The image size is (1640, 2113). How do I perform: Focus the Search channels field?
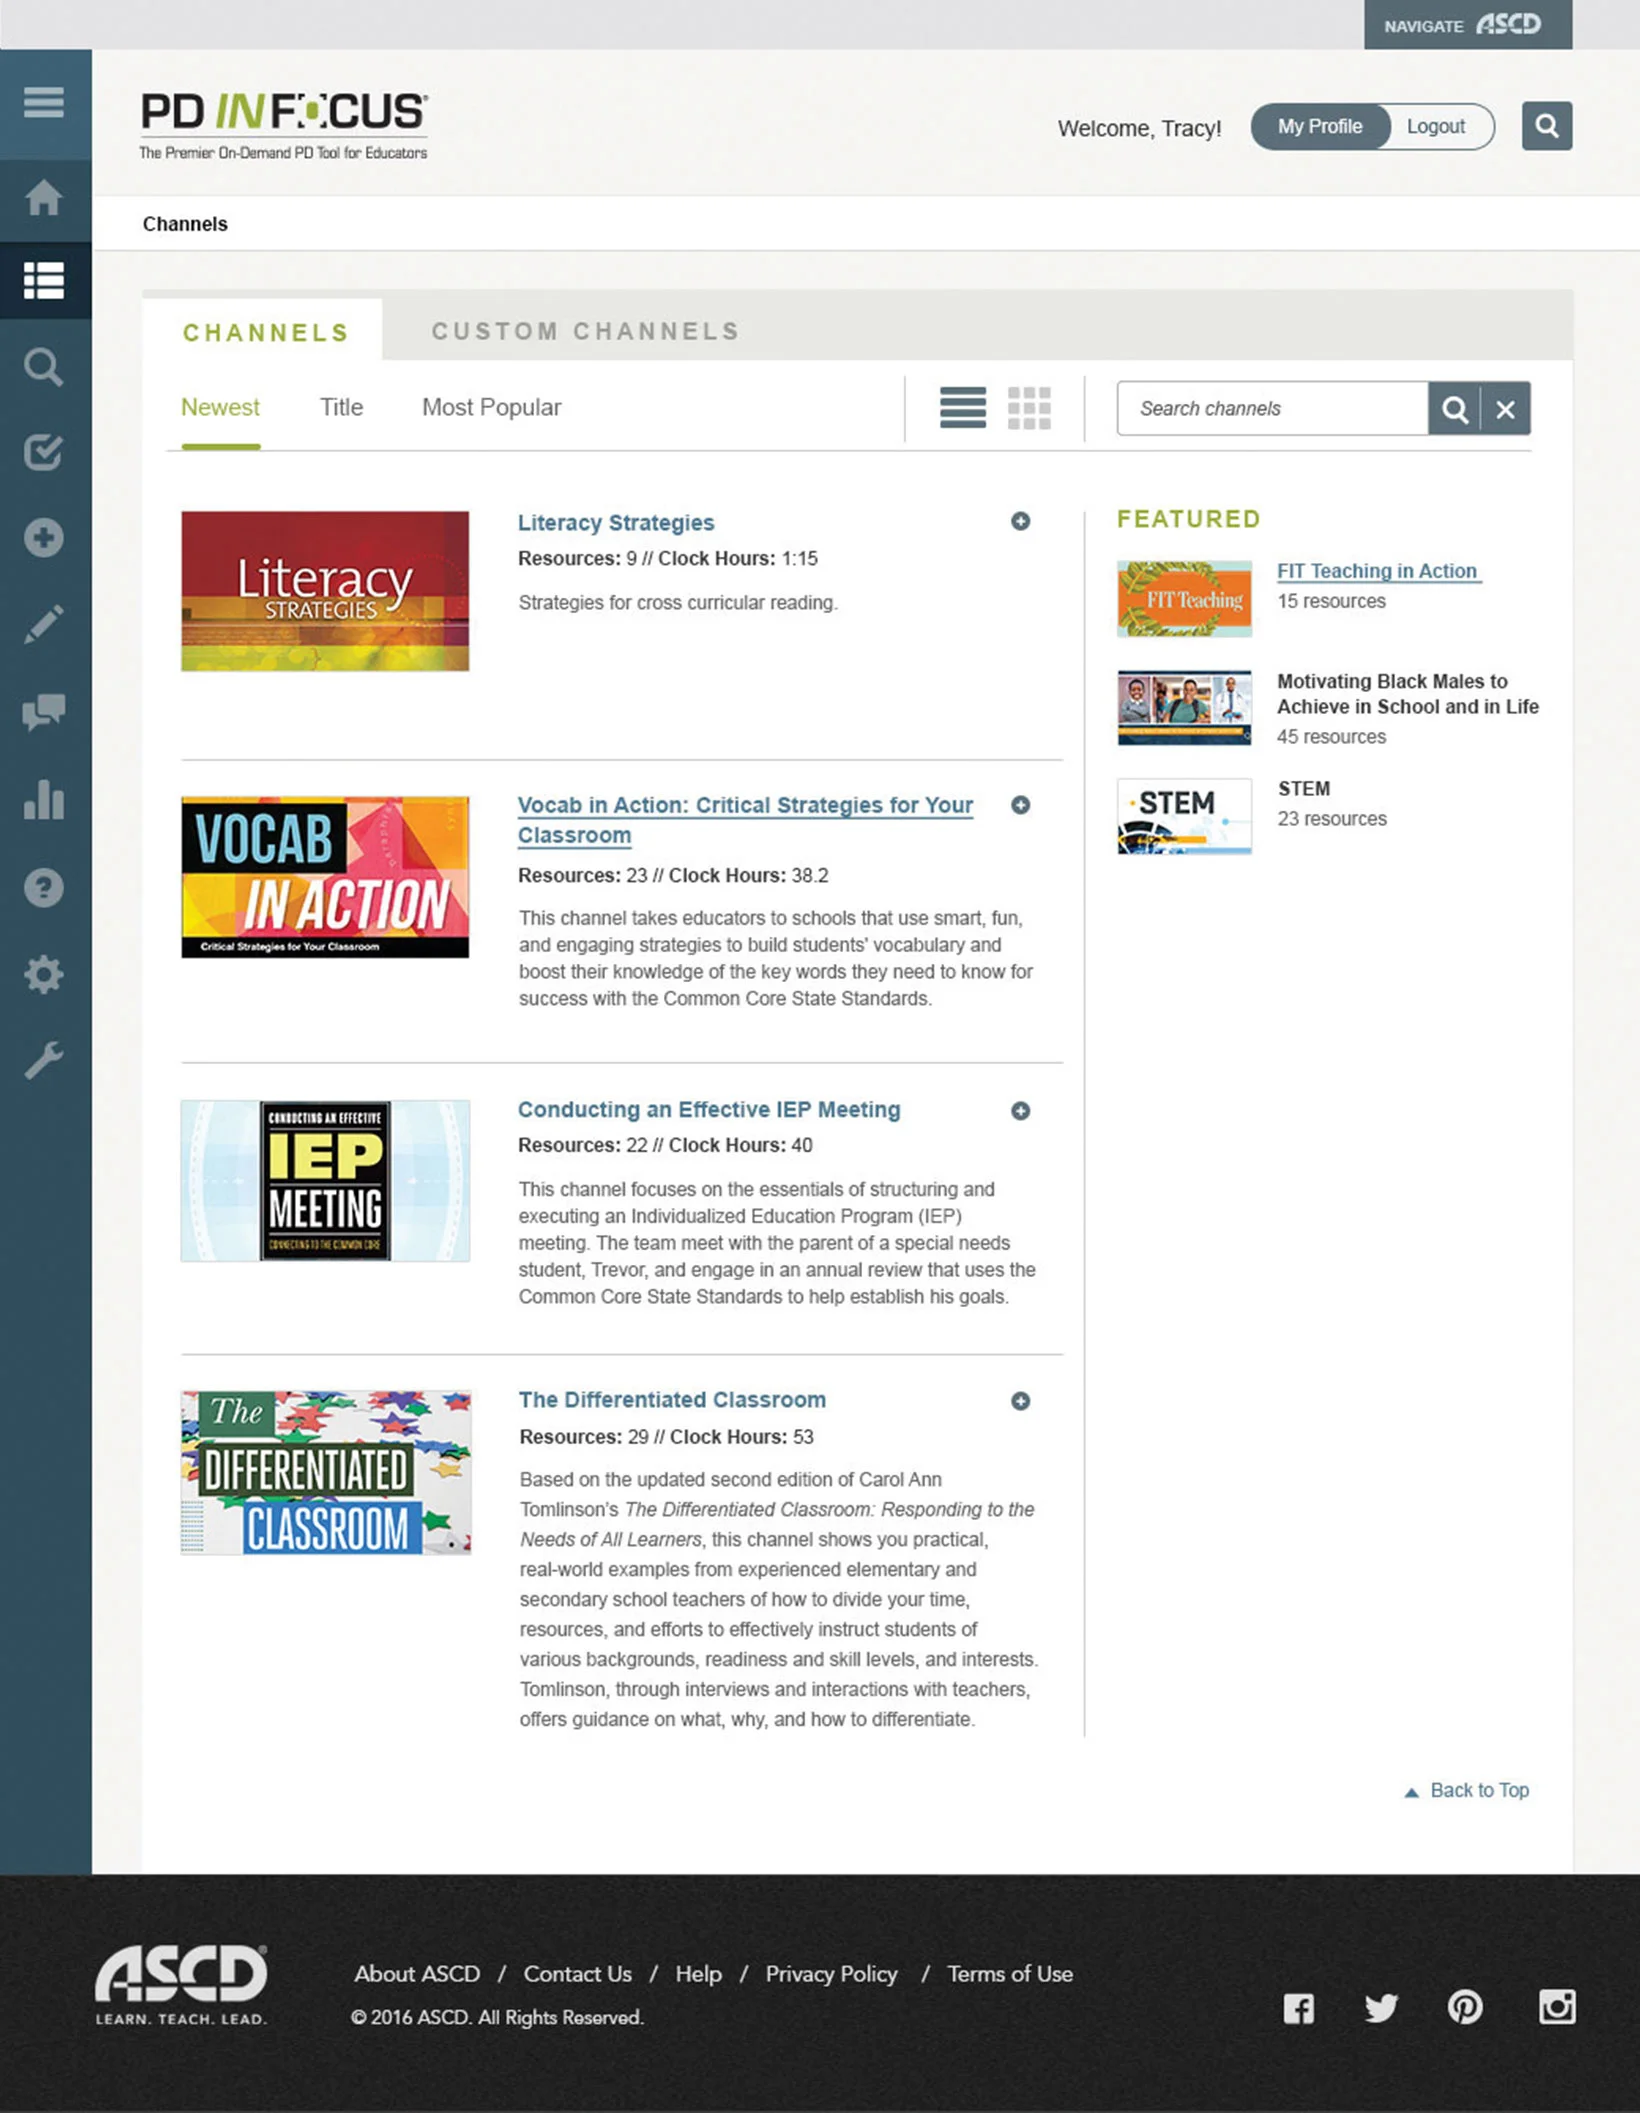coord(1273,408)
